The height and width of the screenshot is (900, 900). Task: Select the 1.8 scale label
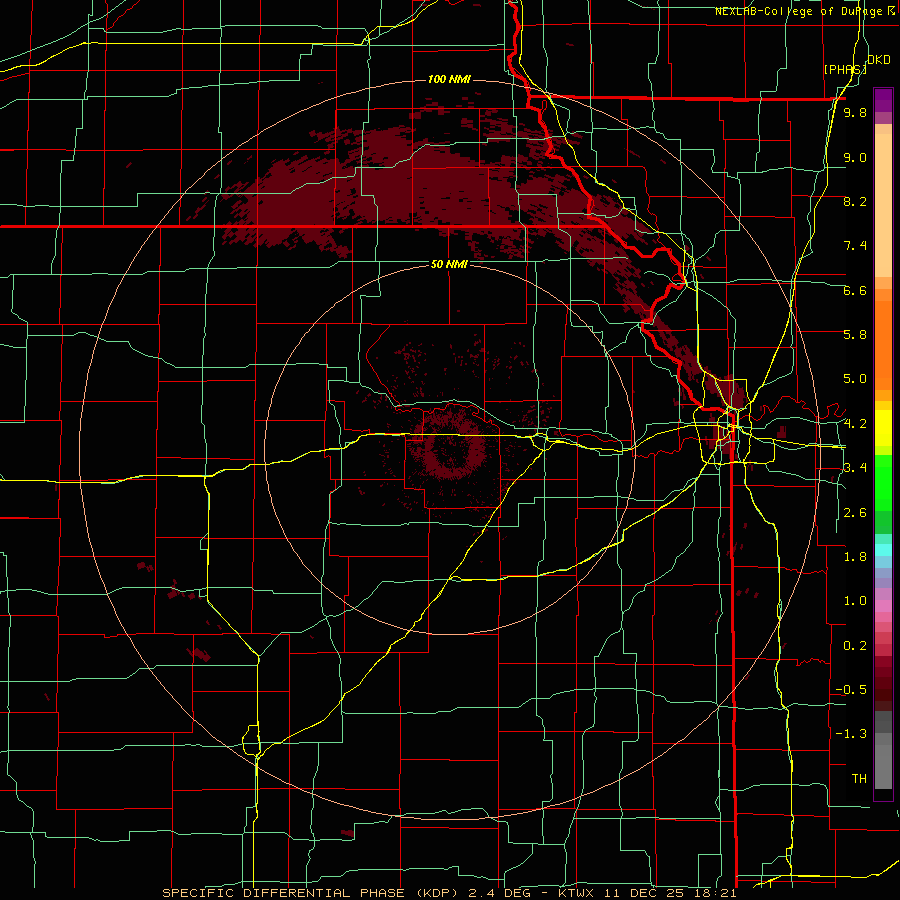855,557
